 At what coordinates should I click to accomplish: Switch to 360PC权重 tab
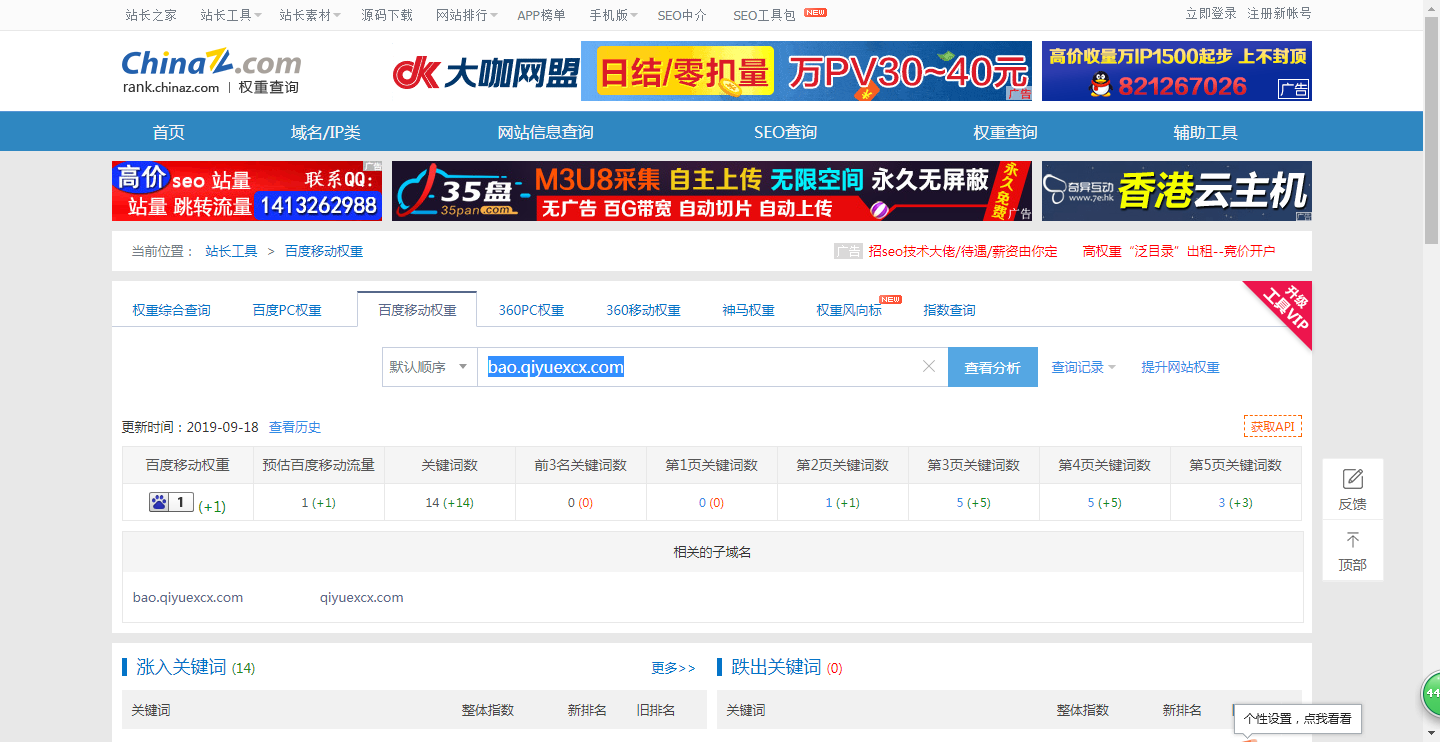[531, 310]
